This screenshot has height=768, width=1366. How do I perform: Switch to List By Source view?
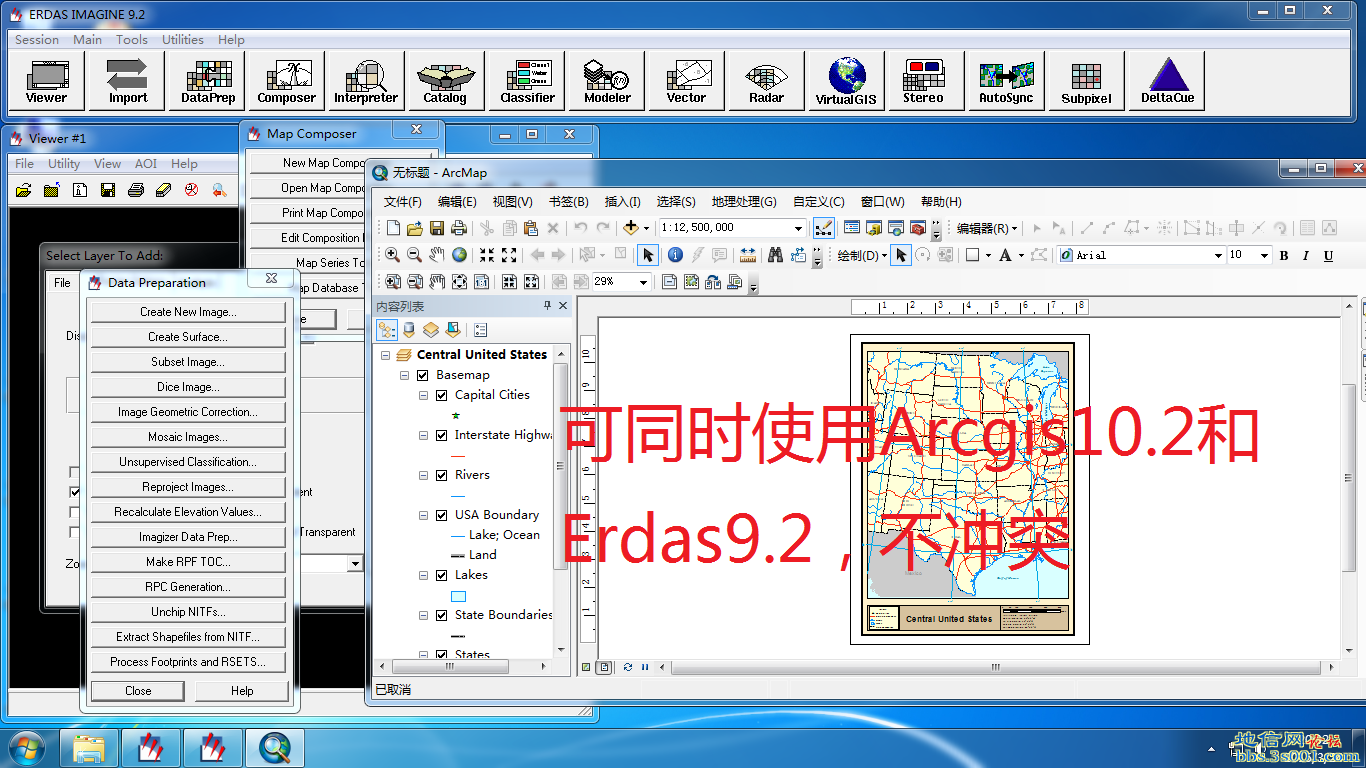coord(408,329)
